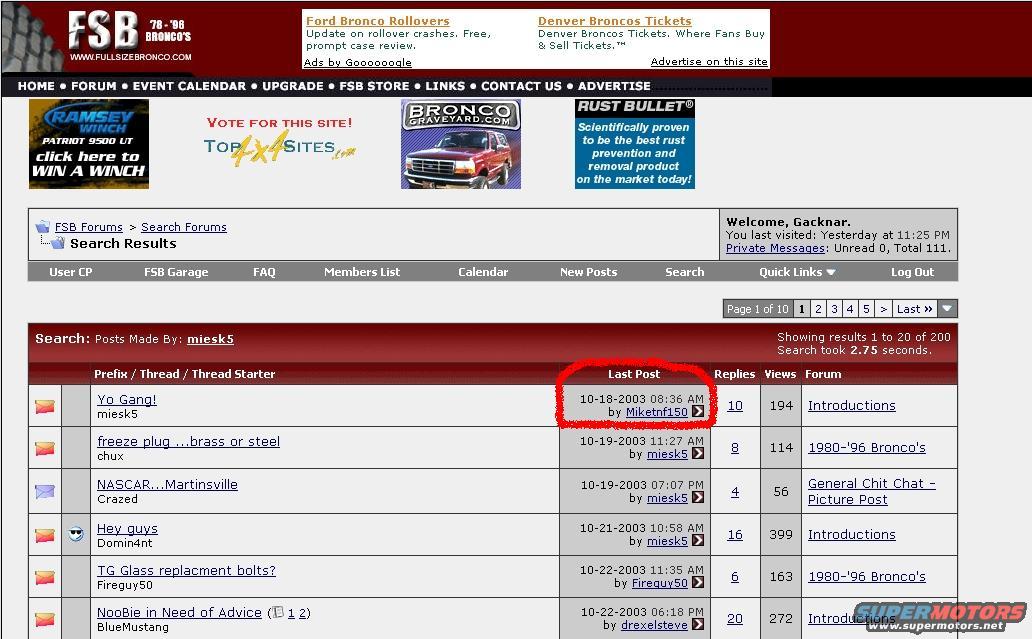The width and height of the screenshot is (1032, 639).
Task: Click envelope status icon for TG Glass thread
Action: click(x=45, y=578)
